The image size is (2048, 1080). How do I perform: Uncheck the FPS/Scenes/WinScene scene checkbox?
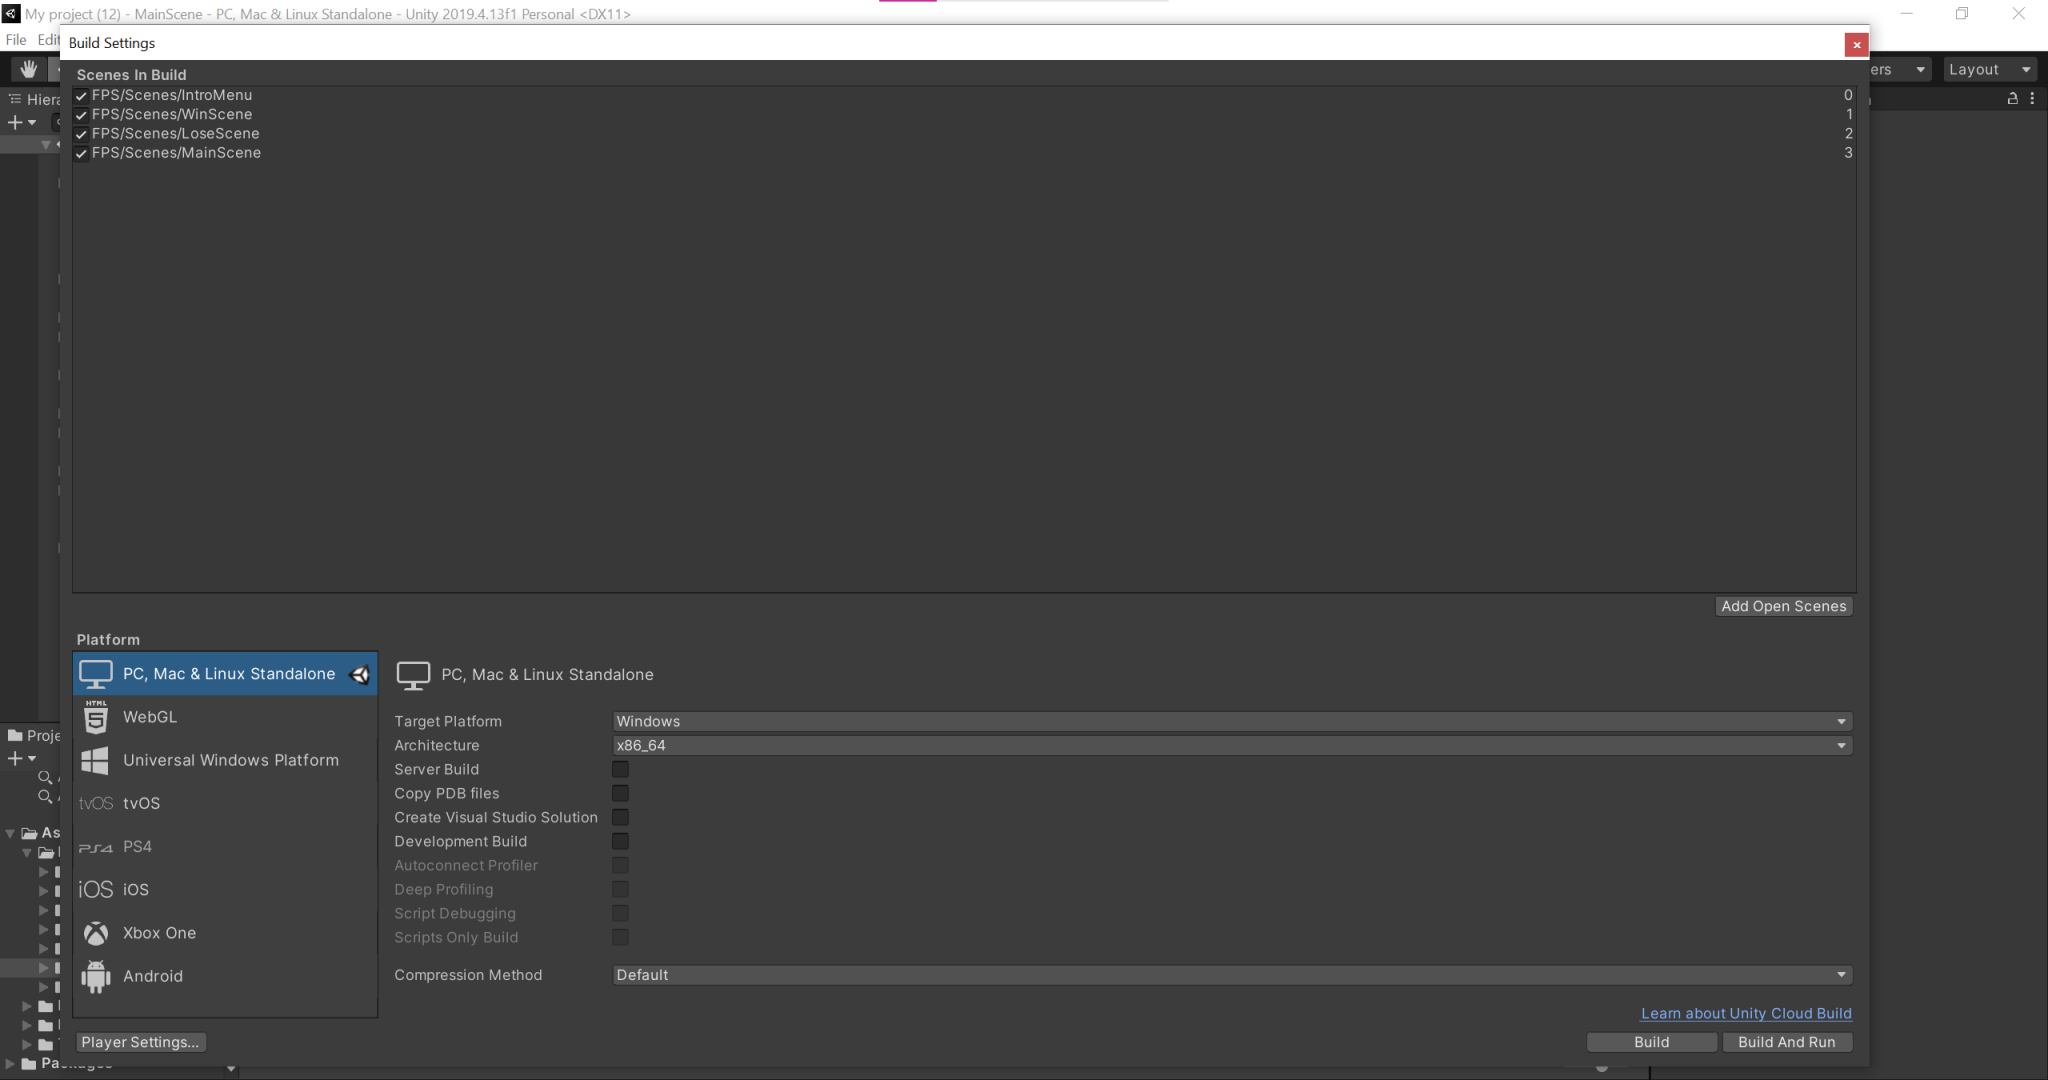(81, 114)
